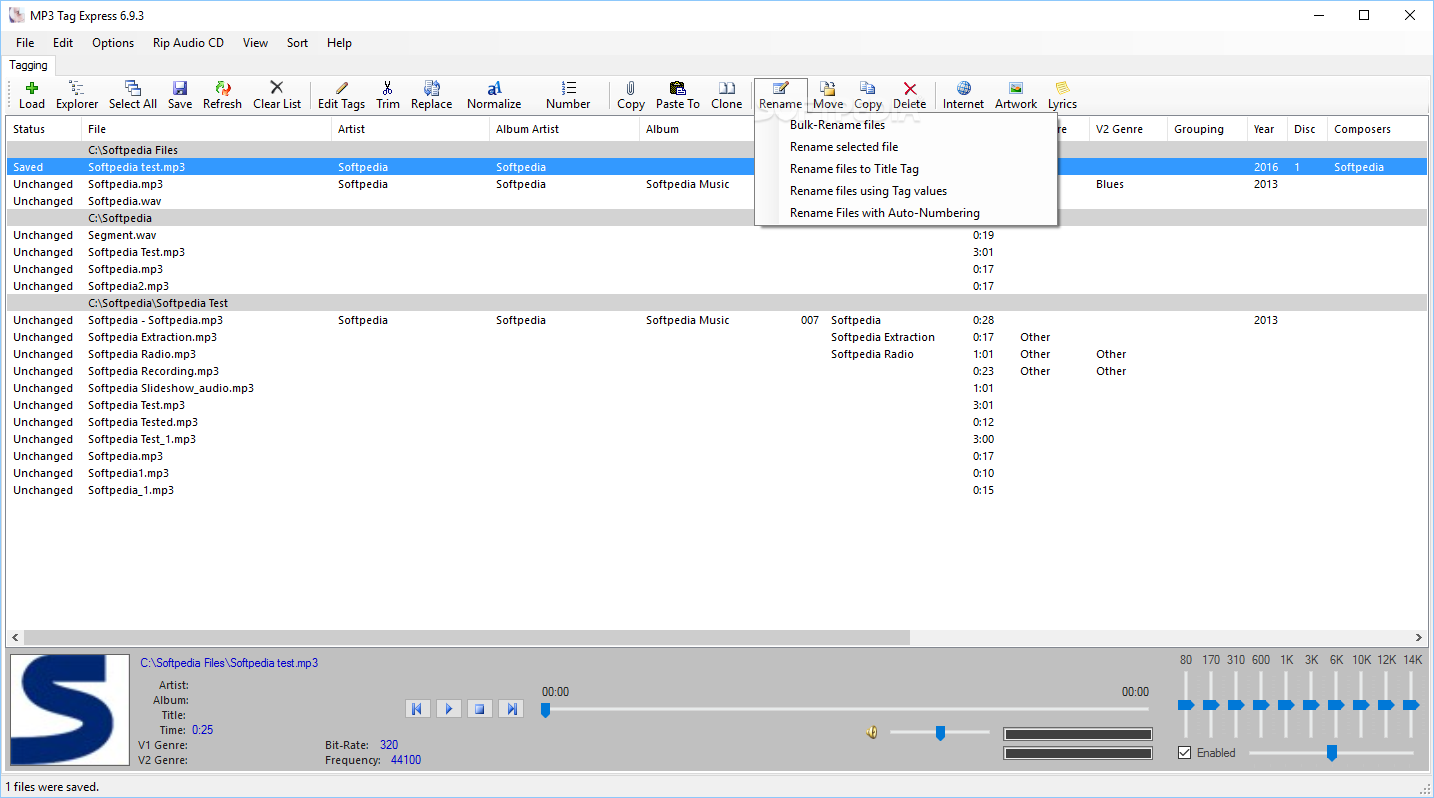Open the Help menu
Image resolution: width=1434 pixels, height=798 pixels.
[339, 43]
